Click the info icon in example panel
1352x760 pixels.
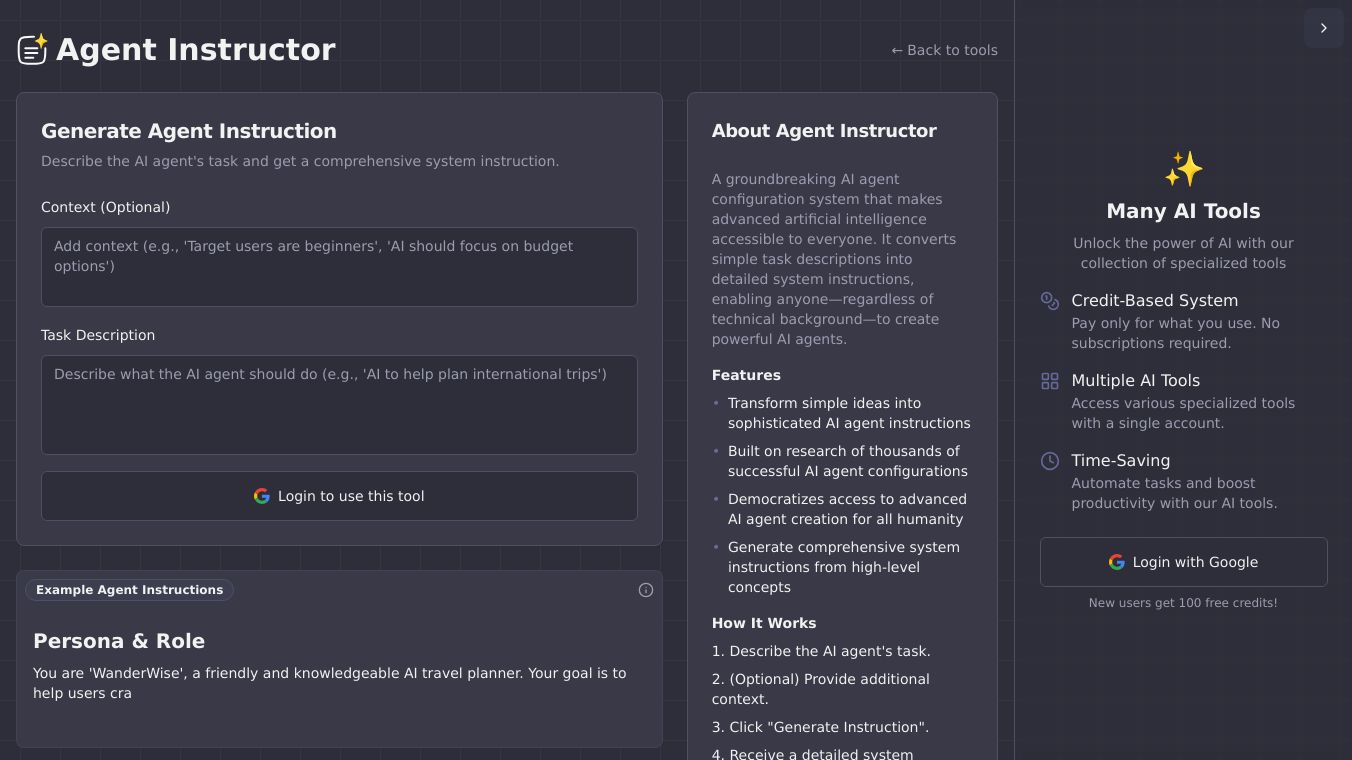pos(646,590)
